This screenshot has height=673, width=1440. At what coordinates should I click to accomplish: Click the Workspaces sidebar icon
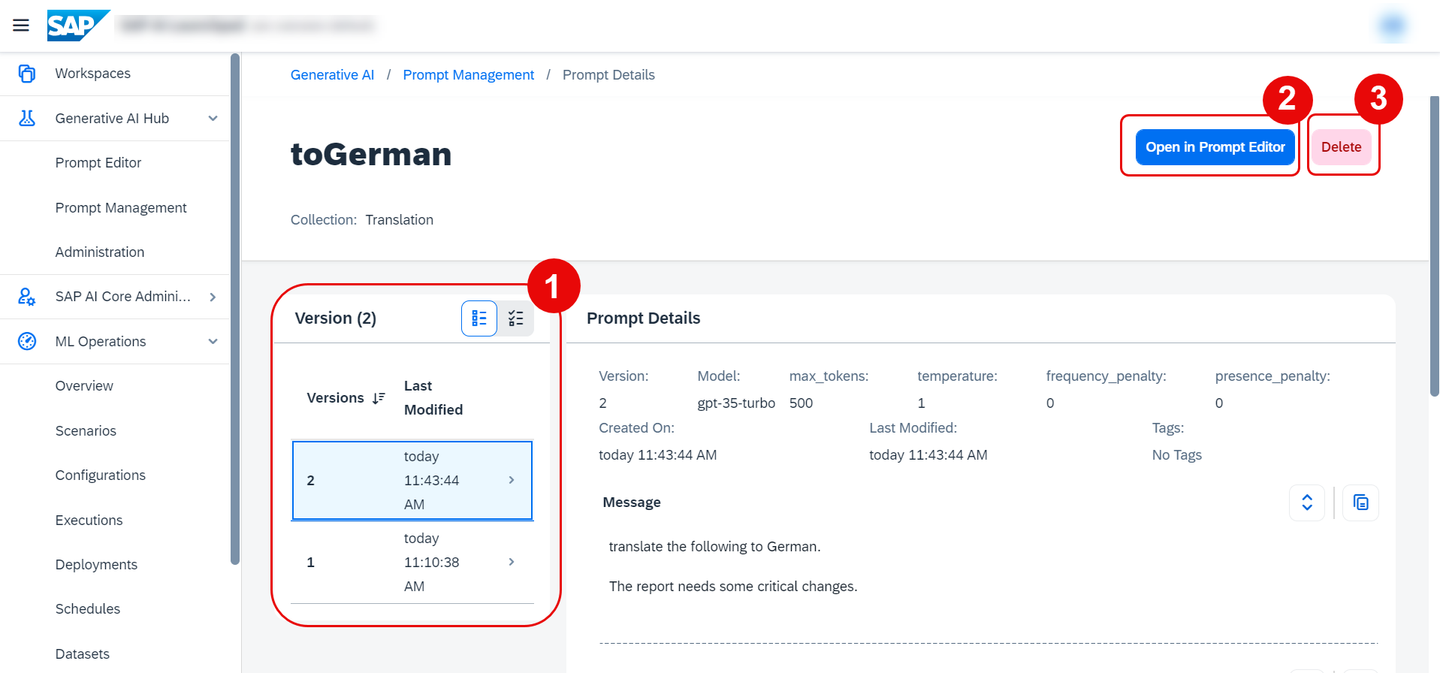pos(27,73)
